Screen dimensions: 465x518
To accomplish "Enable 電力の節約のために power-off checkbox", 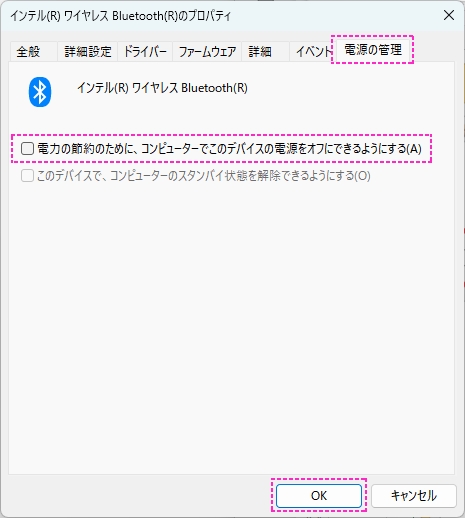I will point(27,148).
